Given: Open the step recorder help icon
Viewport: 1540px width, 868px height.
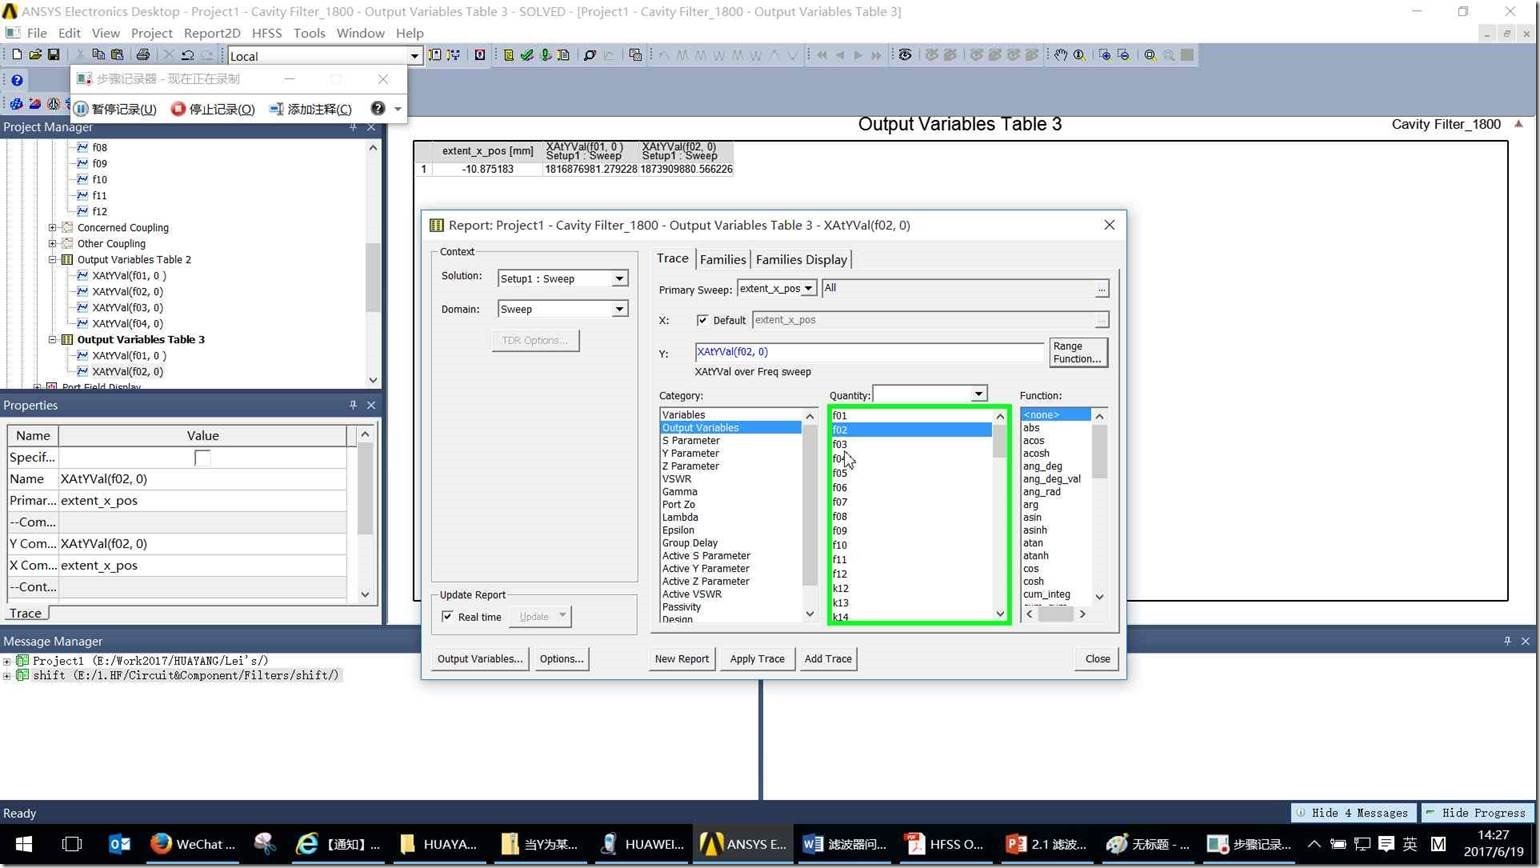Looking at the screenshot, I should coord(377,108).
